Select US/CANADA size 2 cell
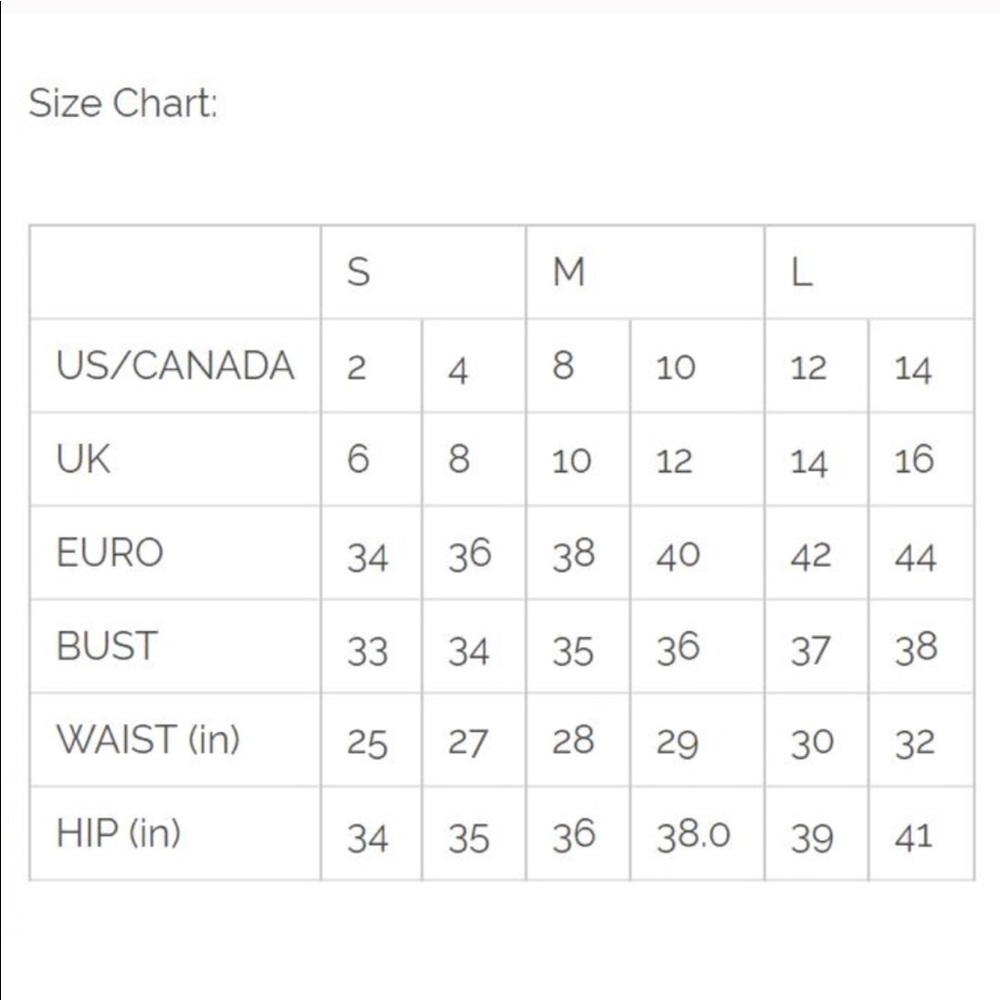This screenshot has height=1000, width=1000. point(357,368)
